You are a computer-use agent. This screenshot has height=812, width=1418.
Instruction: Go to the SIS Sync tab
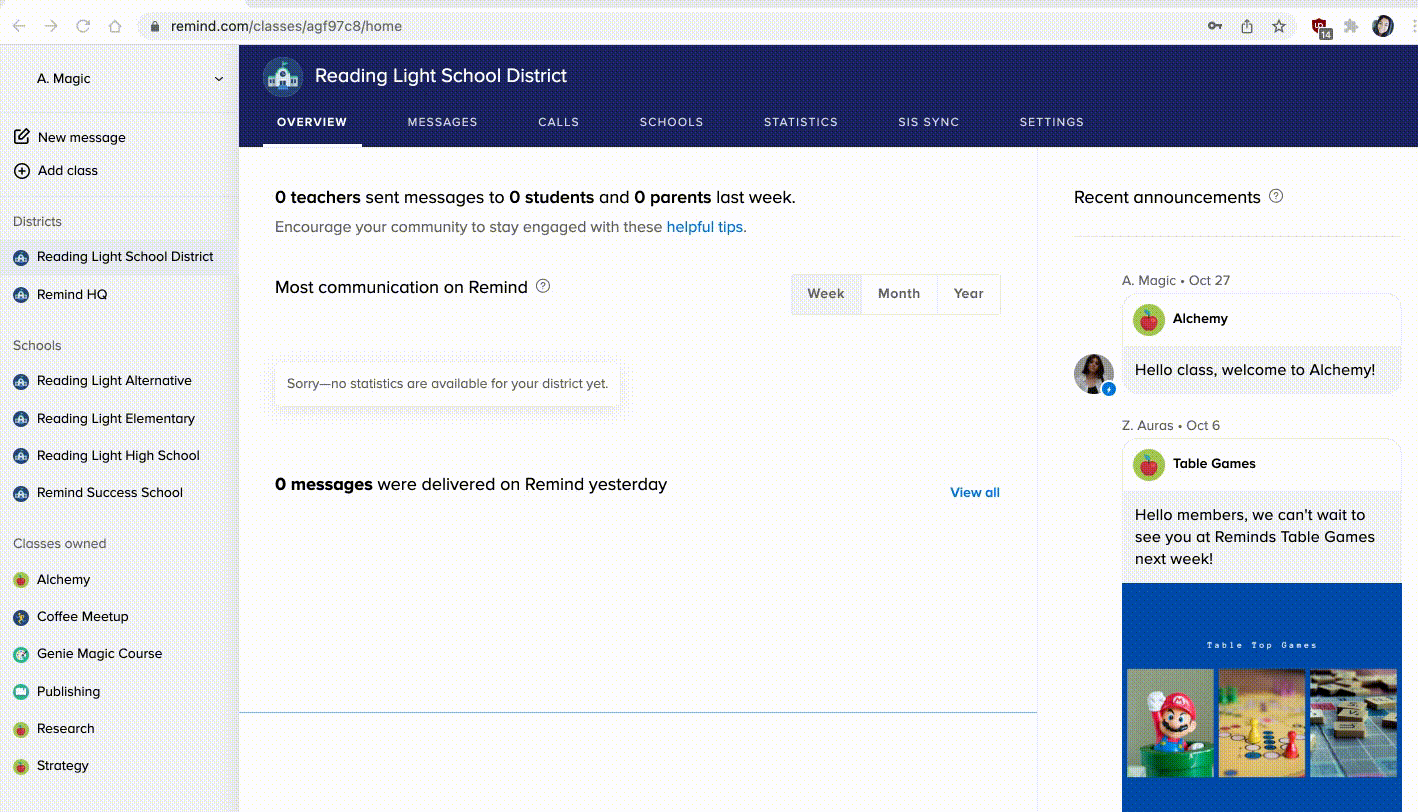(928, 122)
